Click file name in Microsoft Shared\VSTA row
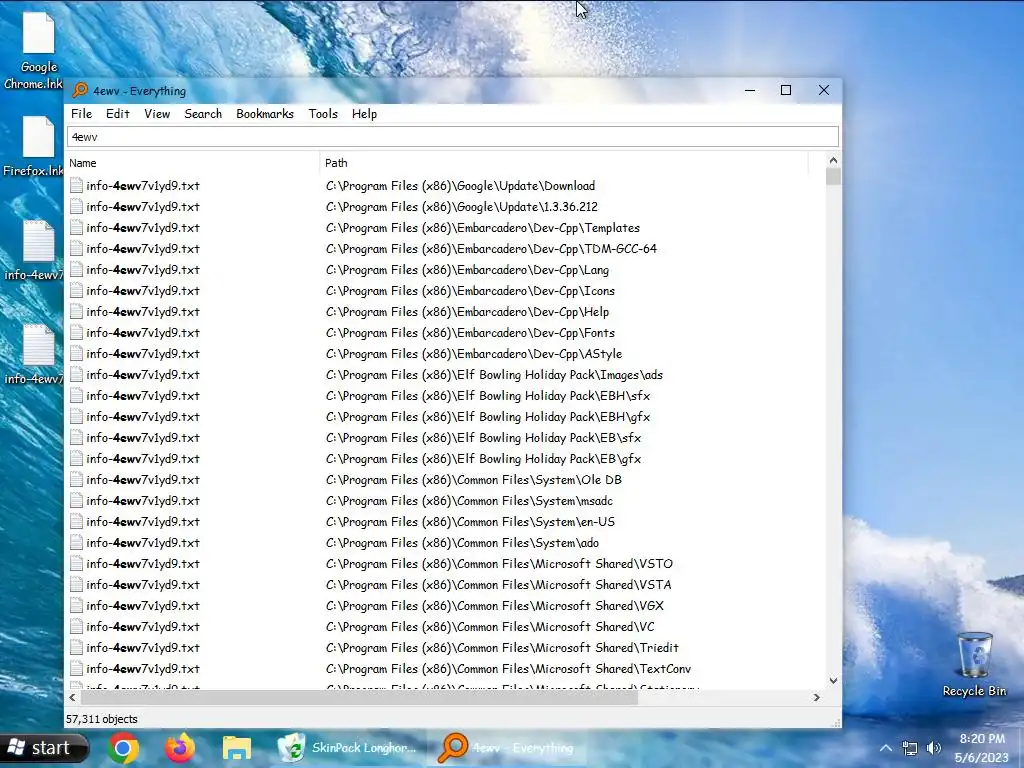Viewport: 1024px width, 768px height. 143,584
